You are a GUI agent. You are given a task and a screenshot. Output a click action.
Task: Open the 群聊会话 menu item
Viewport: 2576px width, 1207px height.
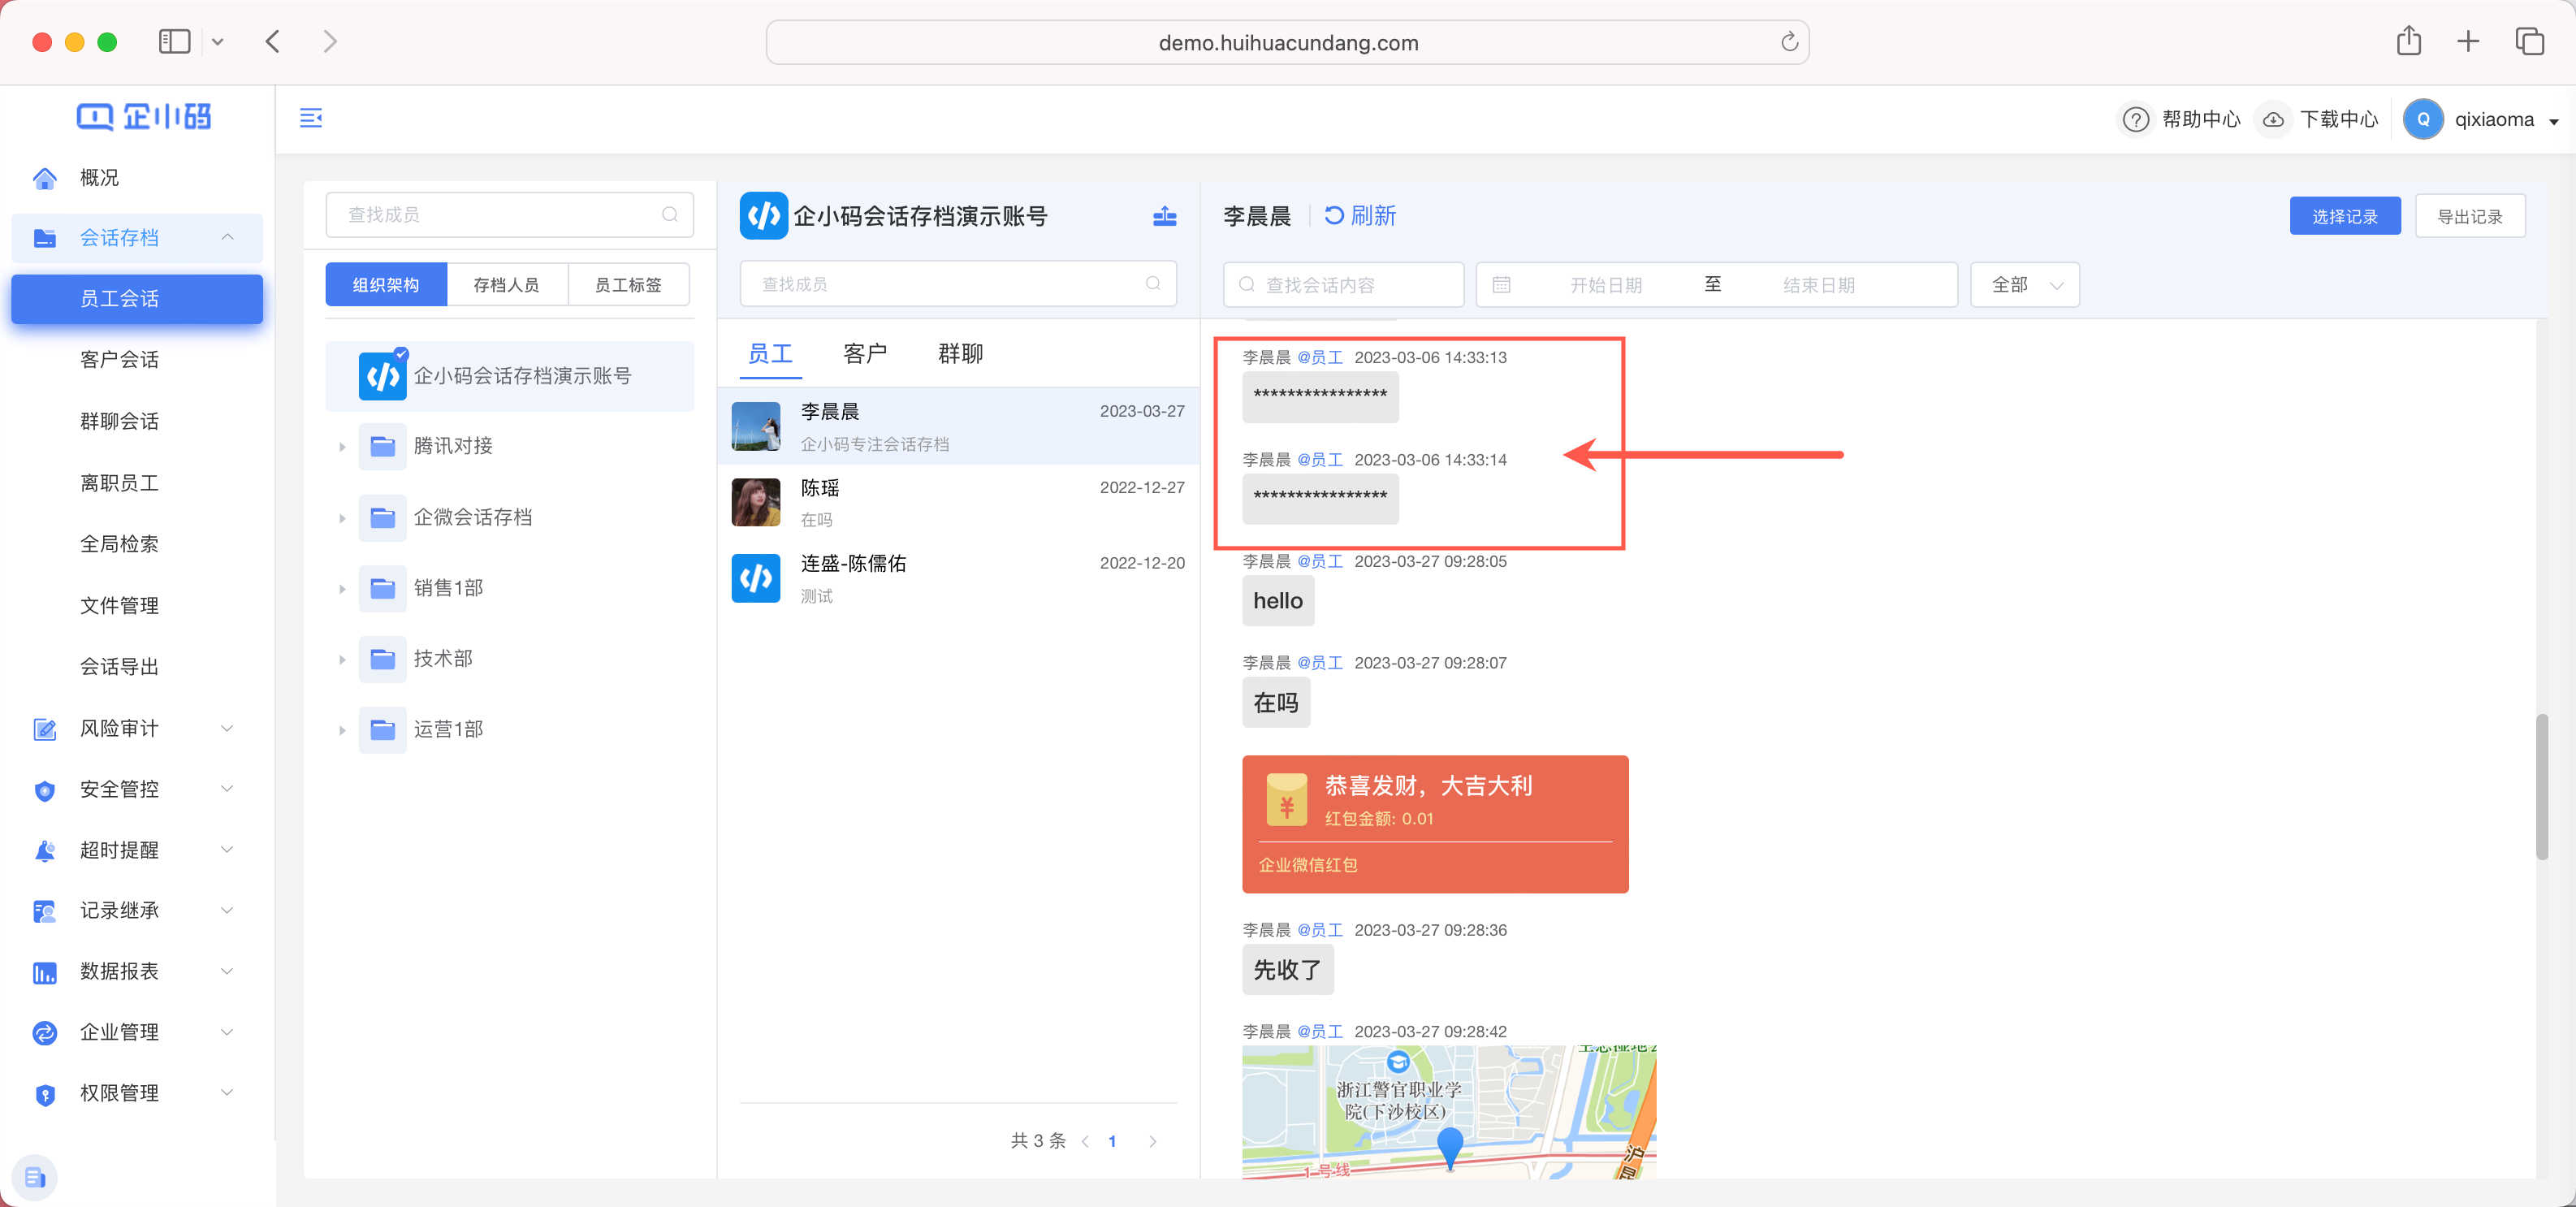pos(119,421)
